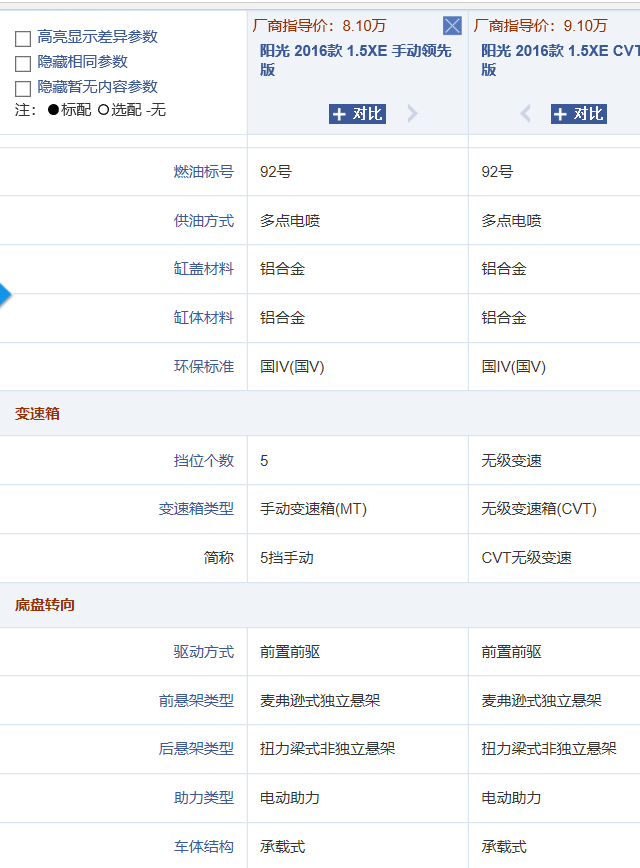Open 阳光 2016款 1.5XE 手动领先版 link
640x868 pixels.
[356, 60]
